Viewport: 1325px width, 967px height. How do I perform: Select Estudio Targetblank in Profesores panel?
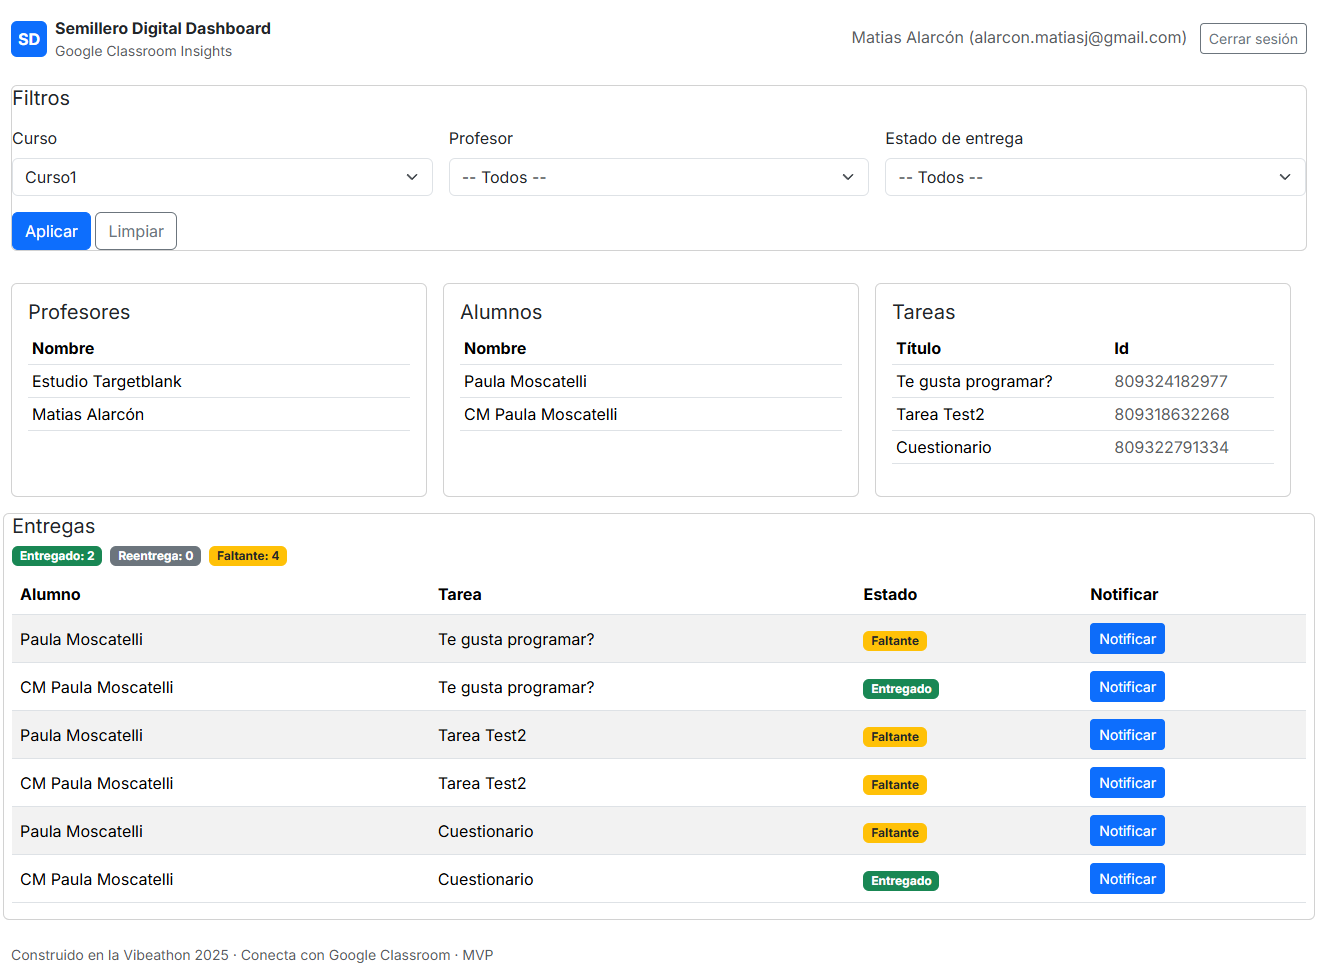106,381
